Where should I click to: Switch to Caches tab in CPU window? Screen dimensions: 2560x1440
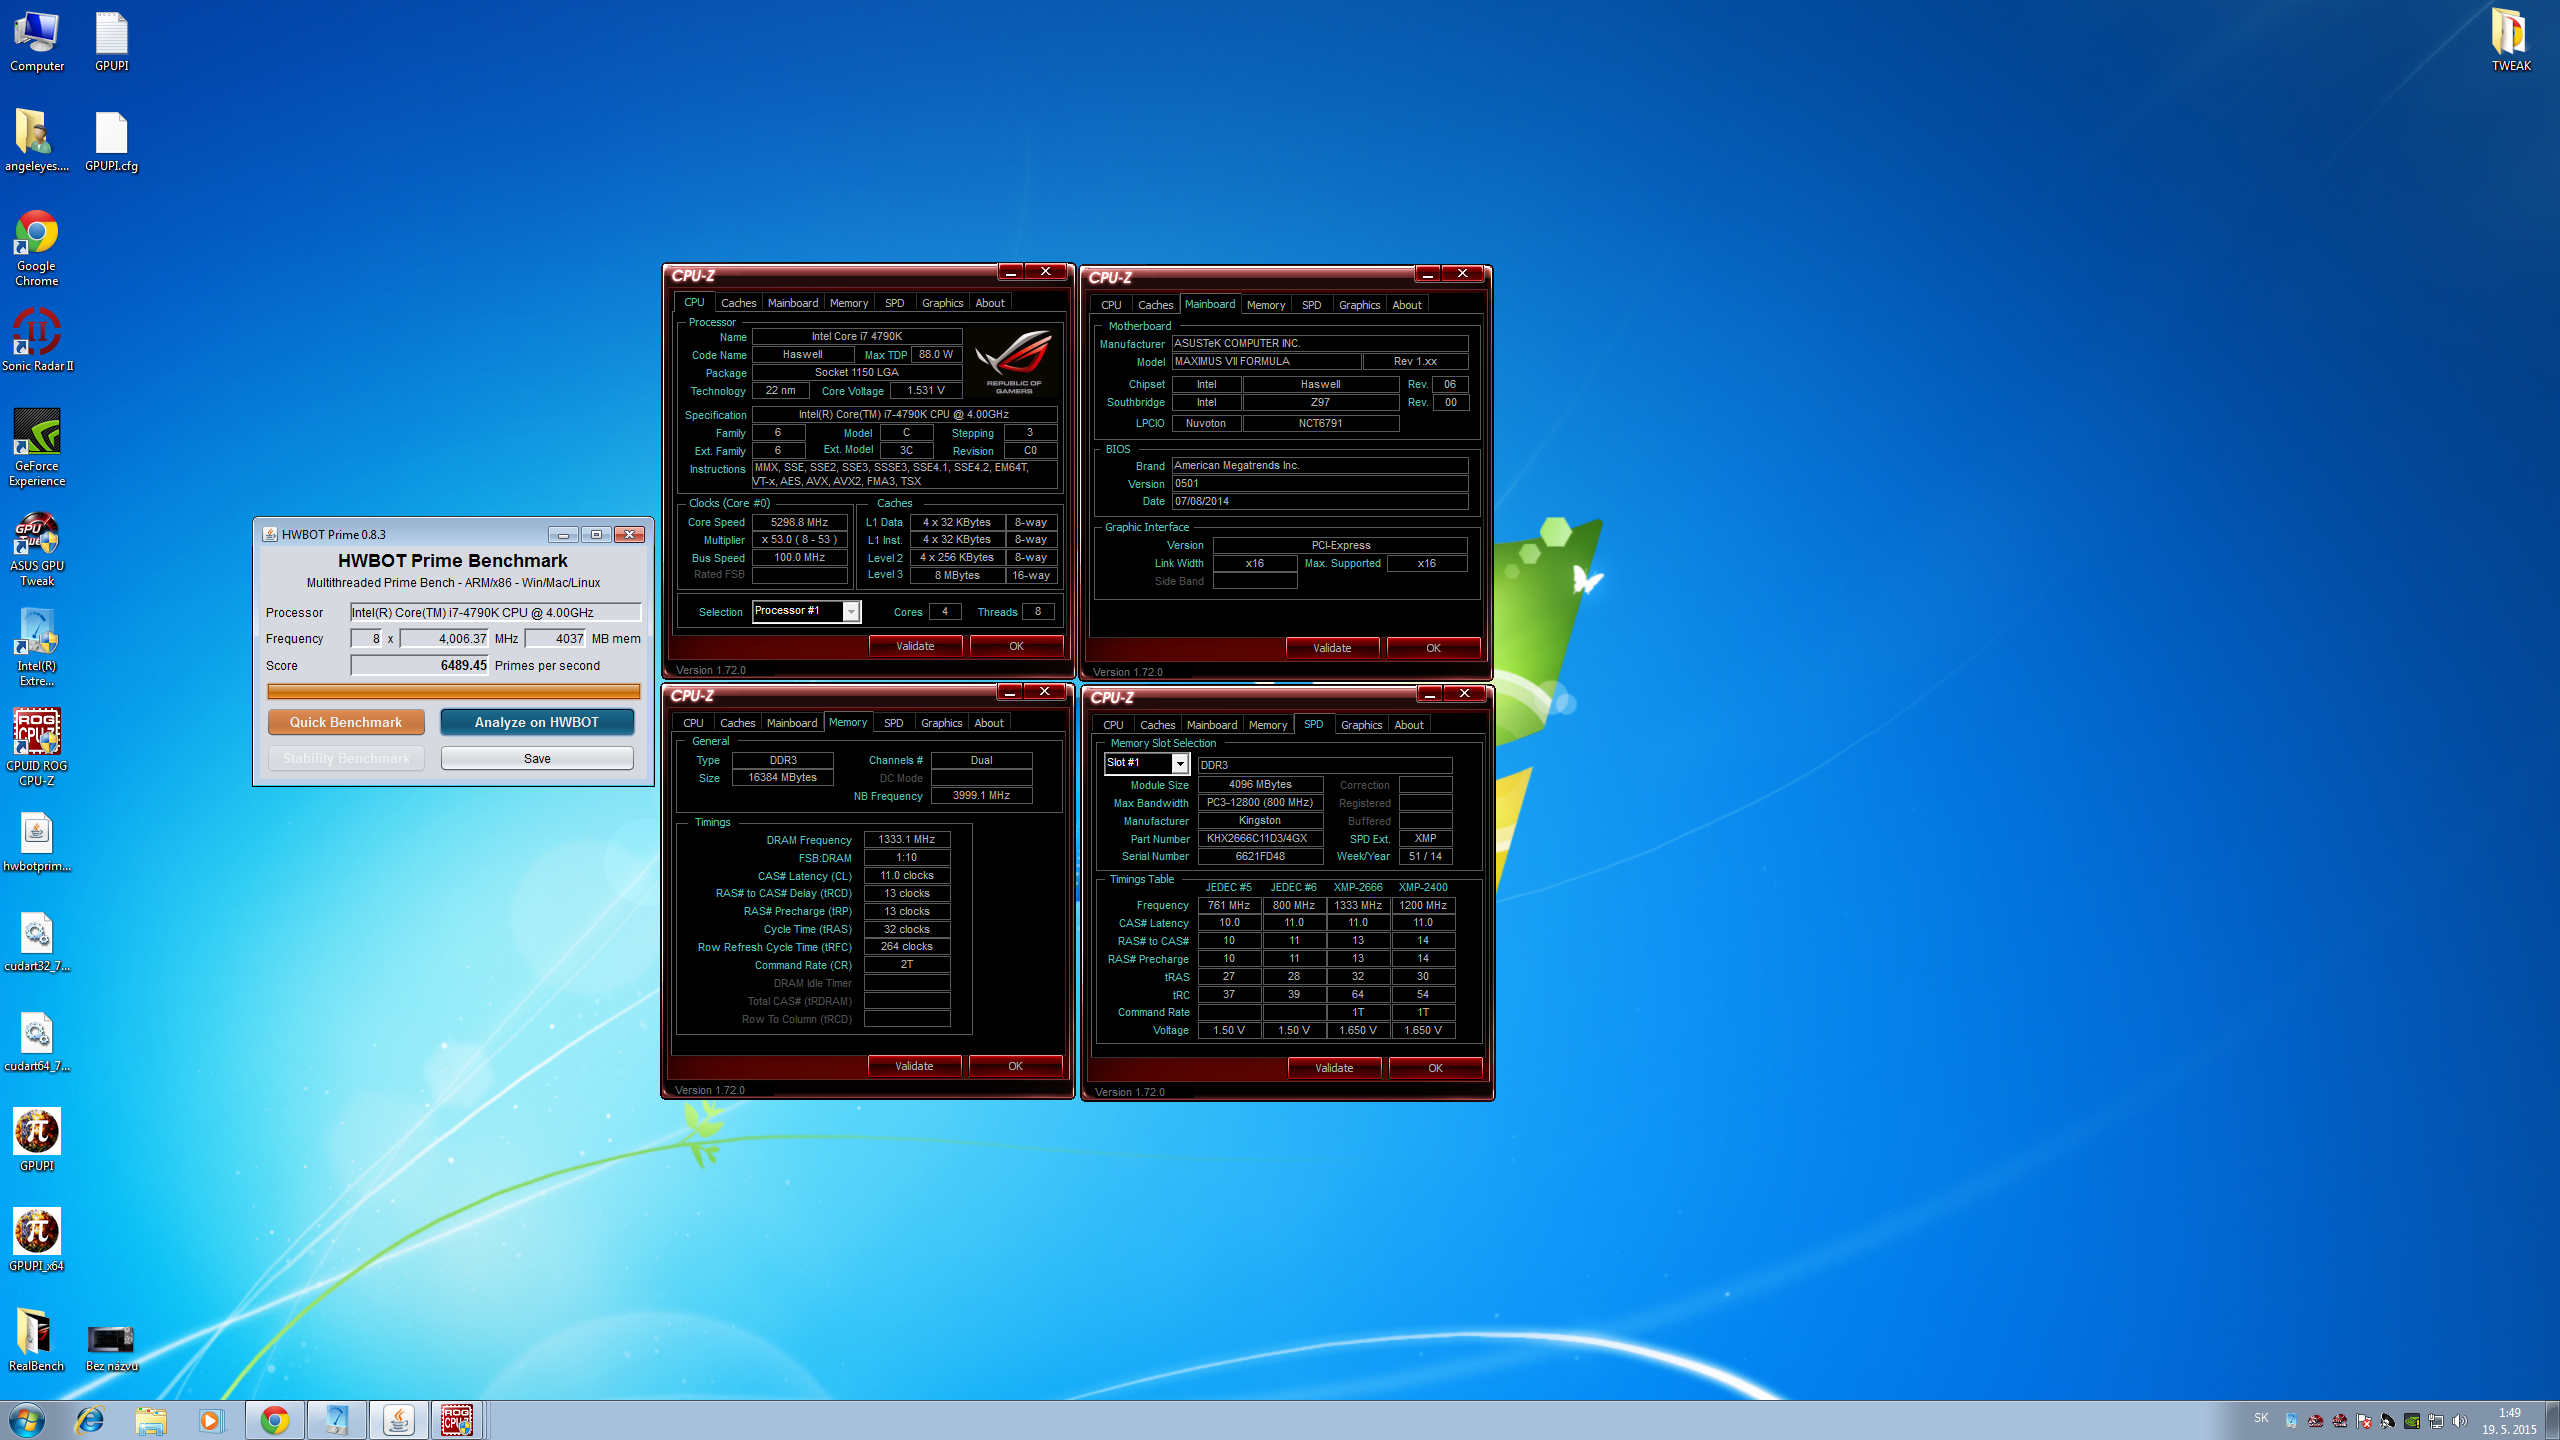pos(738,303)
